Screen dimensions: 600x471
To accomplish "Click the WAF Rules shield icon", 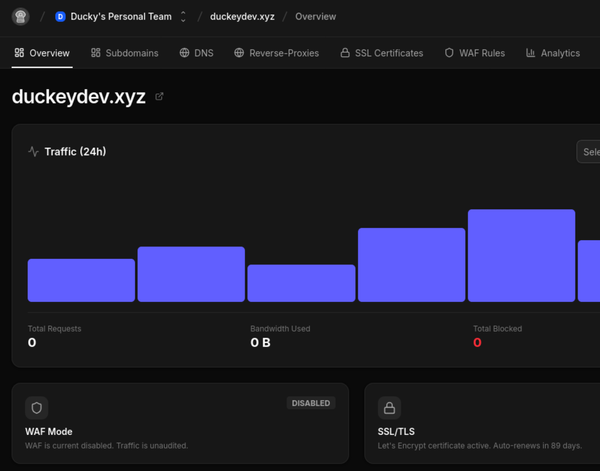I will click(x=449, y=52).
